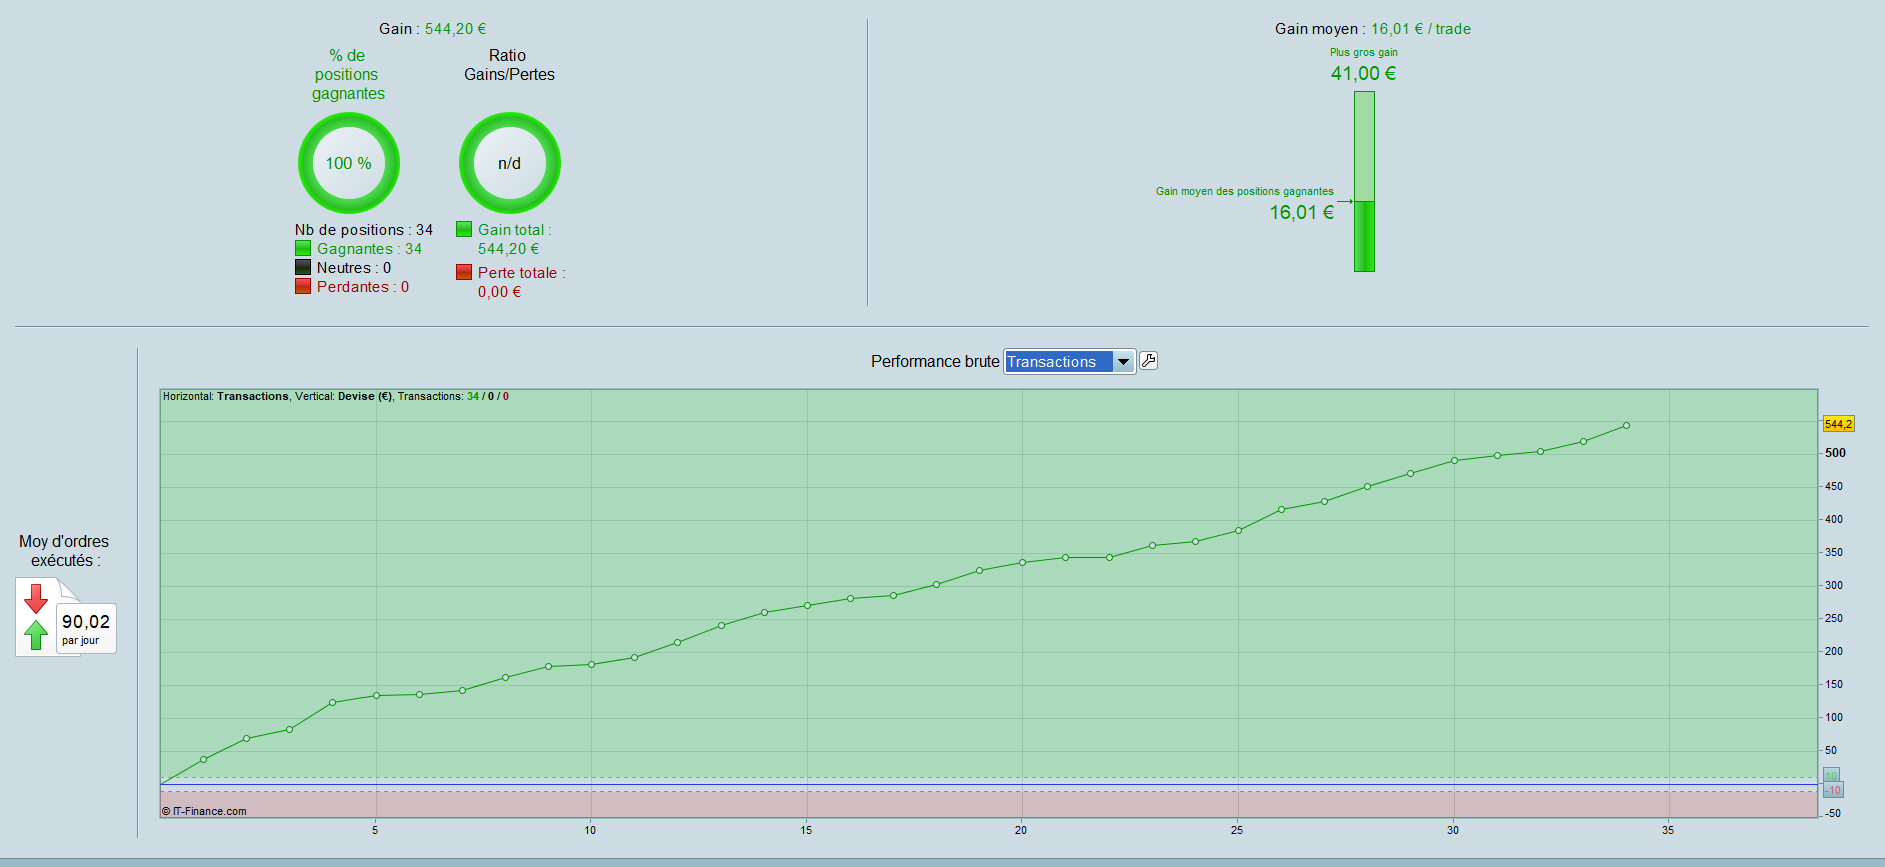Click the 'Gagnantes : 34' text

click(369, 249)
